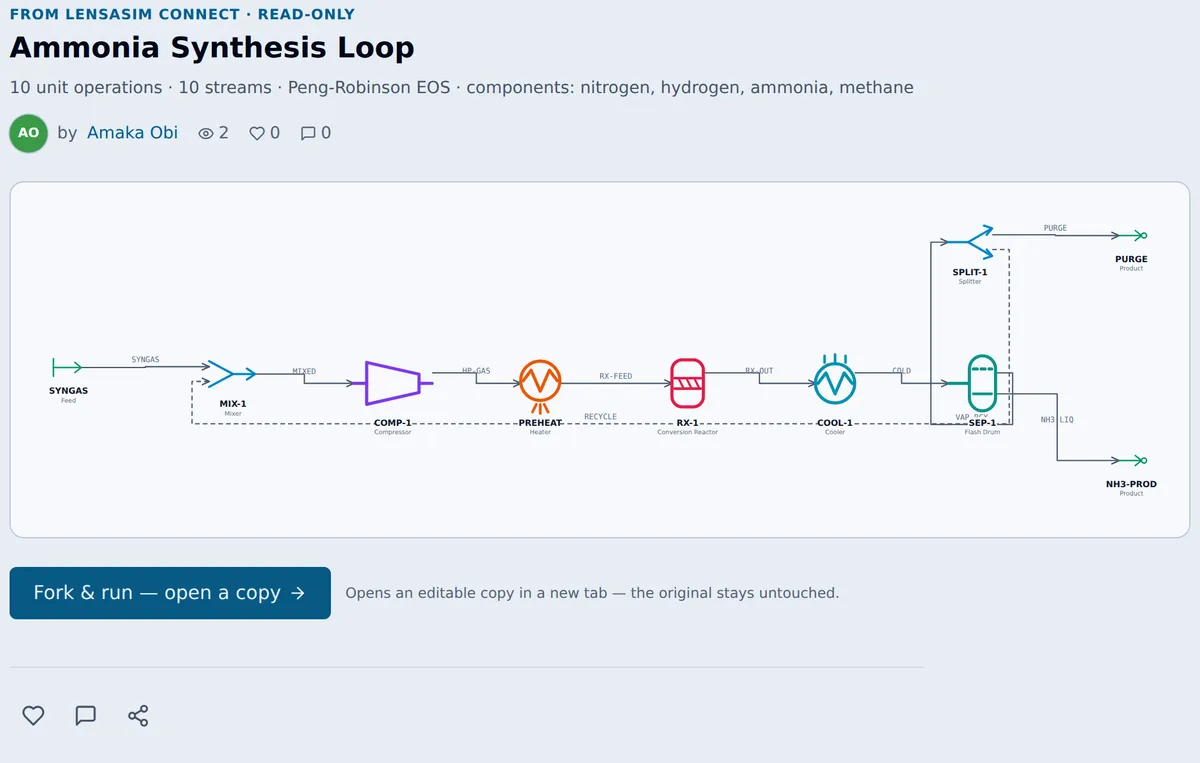The image size is (1200, 763).
Task: Click Fork & run — open a copy
Action: coord(170,593)
